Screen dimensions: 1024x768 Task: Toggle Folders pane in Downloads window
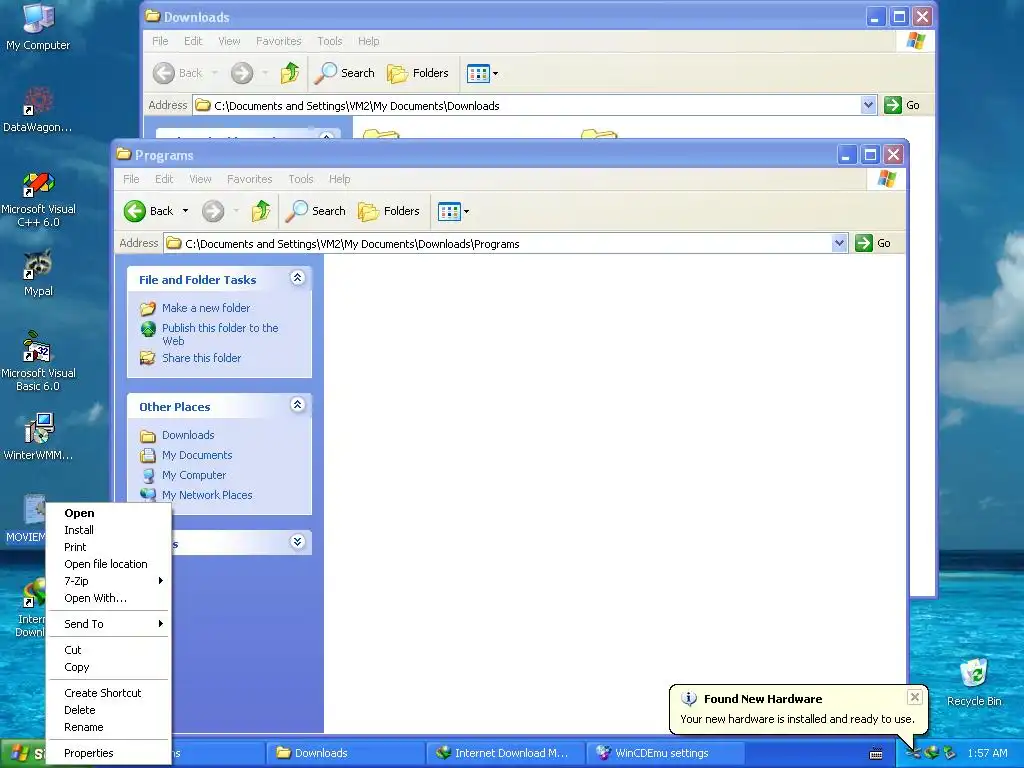point(417,73)
